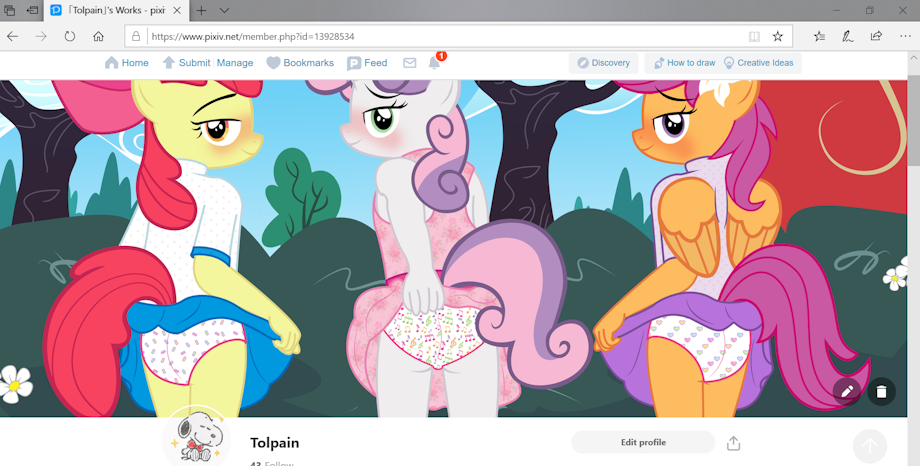Screen dimensions: 920x466
Task: Select the Tolpain's Works browser tab
Action: coord(116,11)
